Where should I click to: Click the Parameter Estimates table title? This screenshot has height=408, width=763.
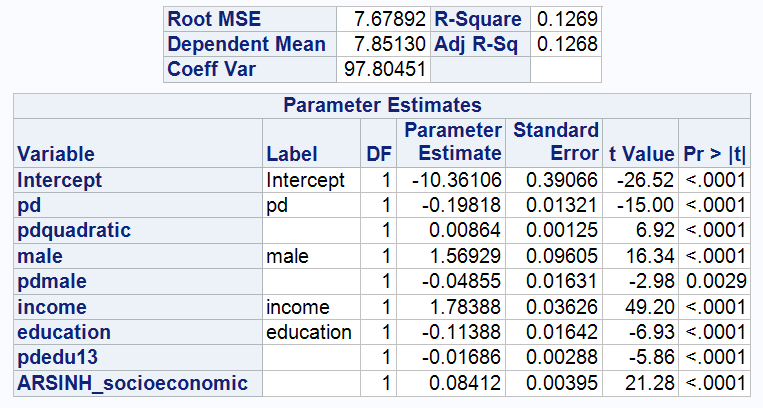(381, 105)
